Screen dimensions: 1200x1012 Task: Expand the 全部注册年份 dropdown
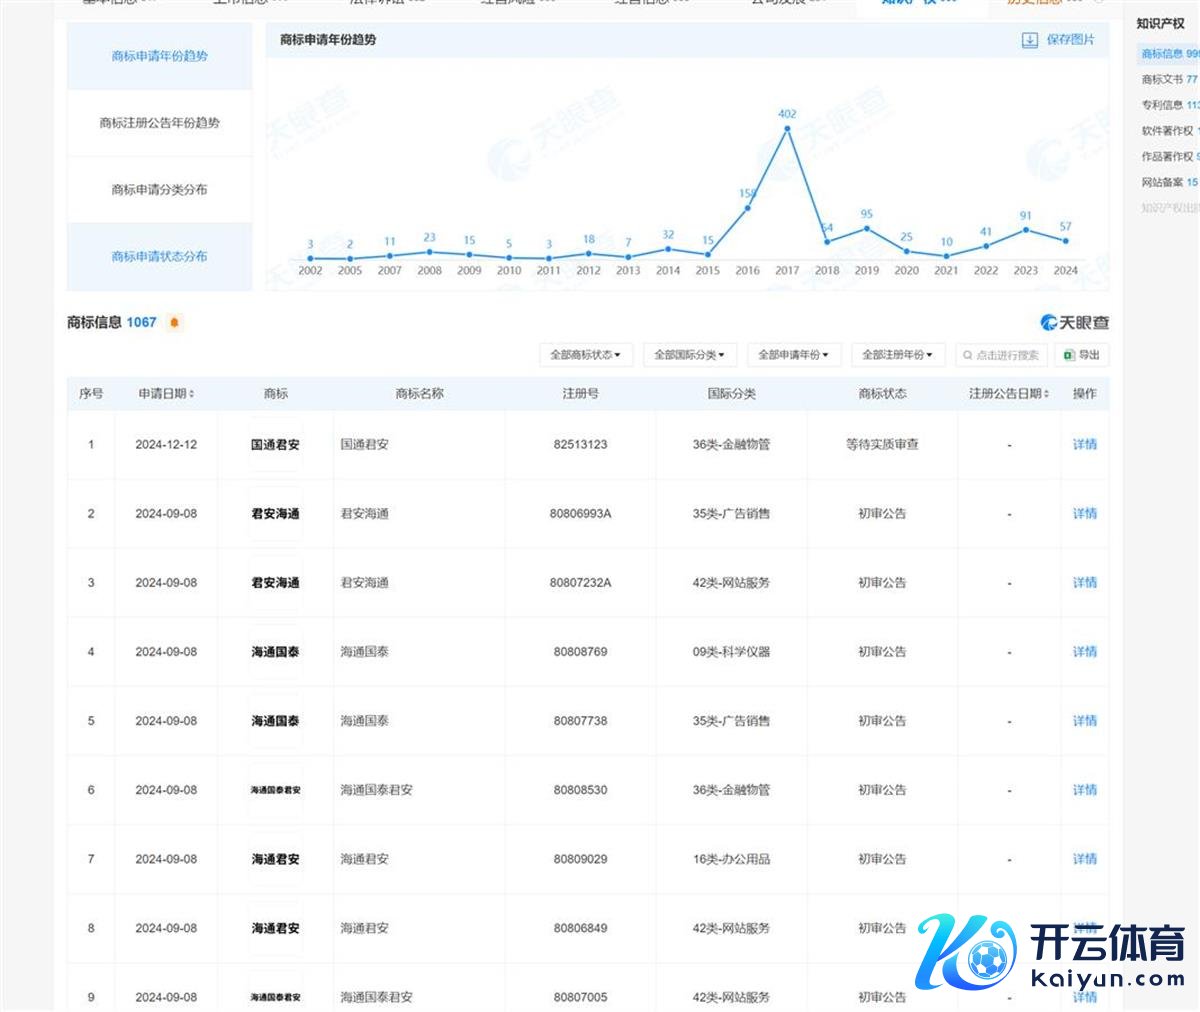[x=897, y=355]
